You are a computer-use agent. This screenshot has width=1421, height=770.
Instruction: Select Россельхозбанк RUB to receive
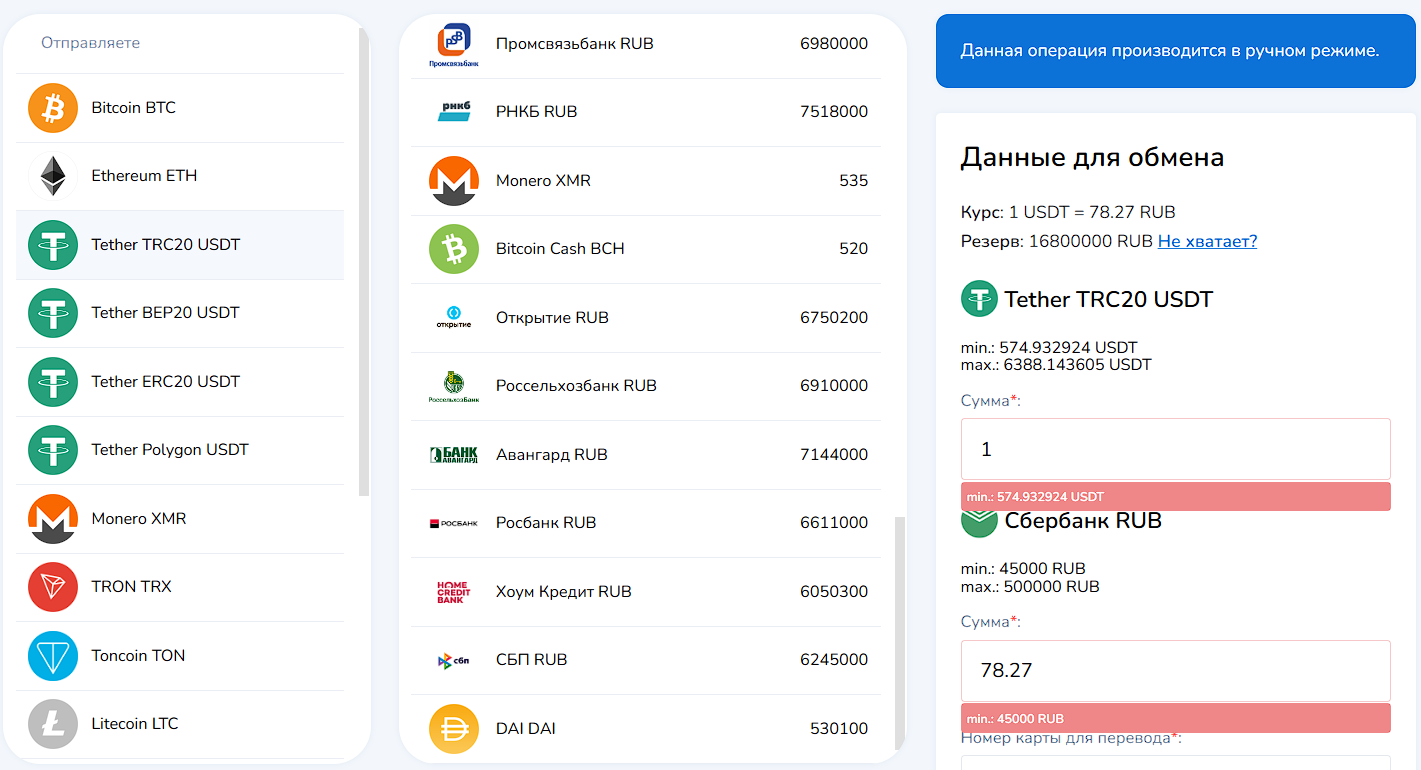point(646,386)
